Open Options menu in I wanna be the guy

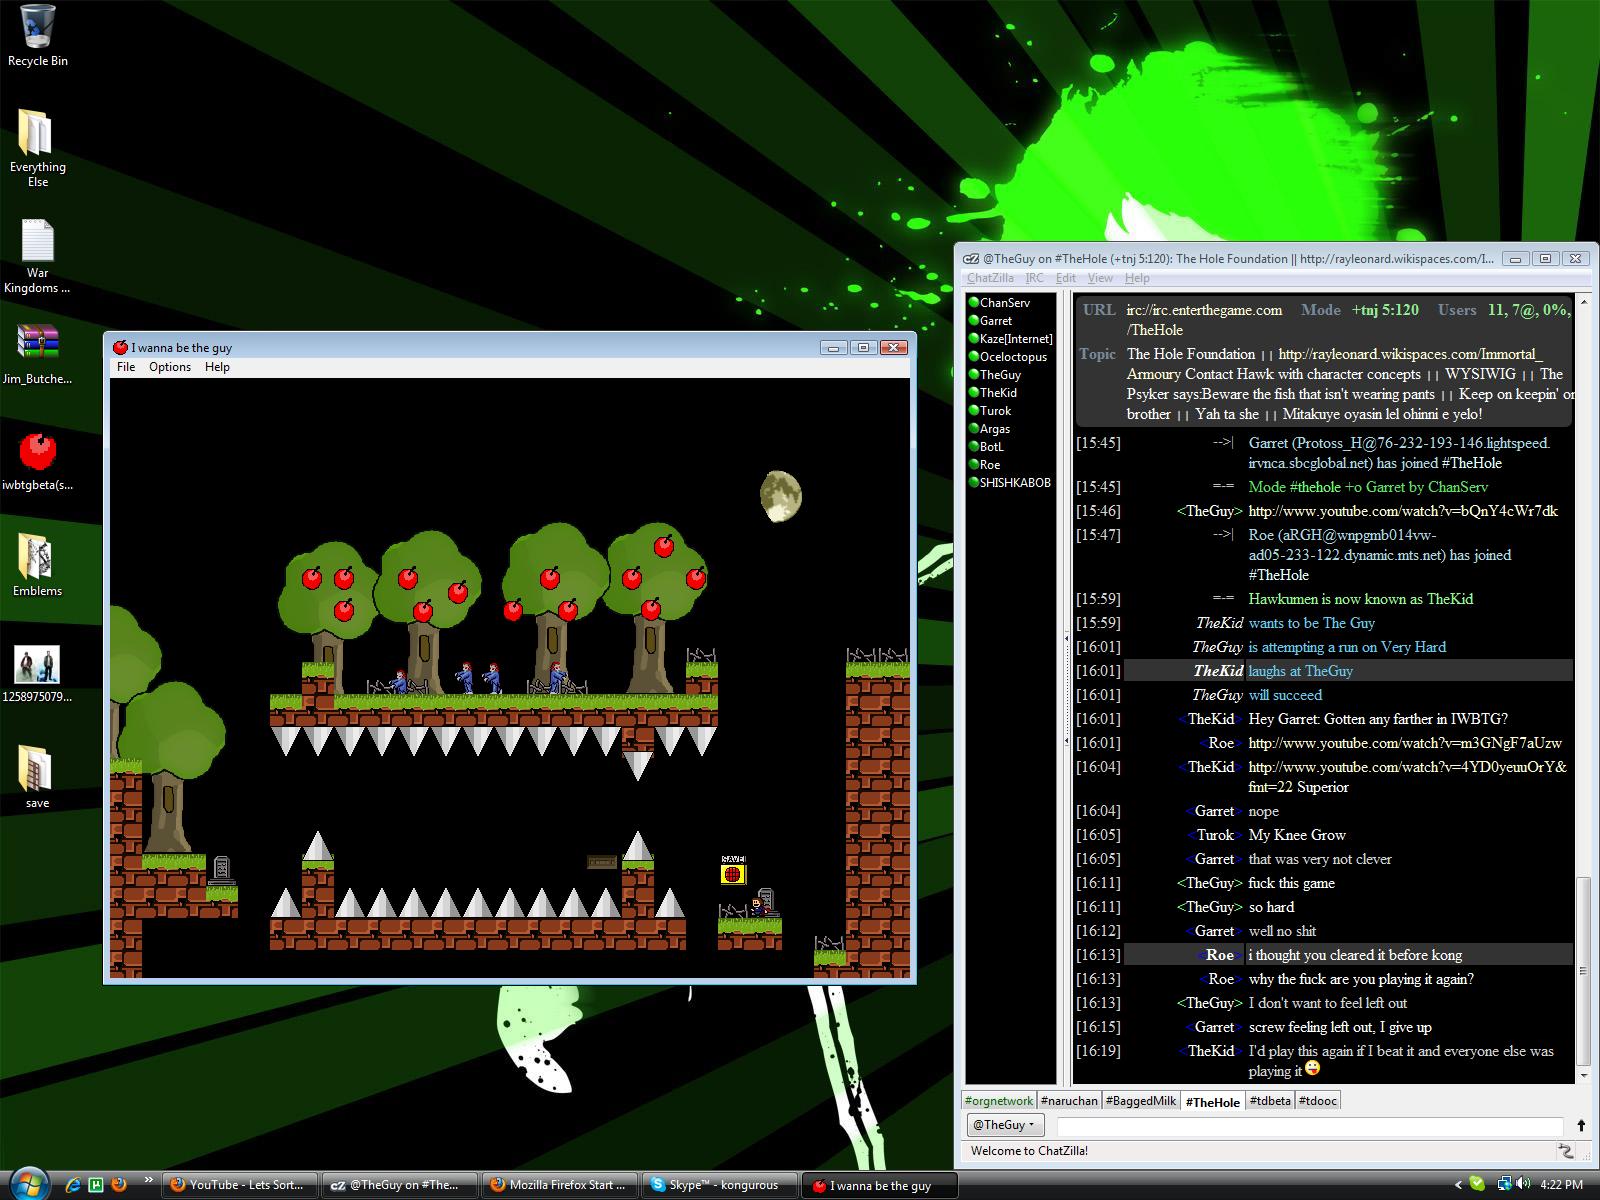(170, 367)
